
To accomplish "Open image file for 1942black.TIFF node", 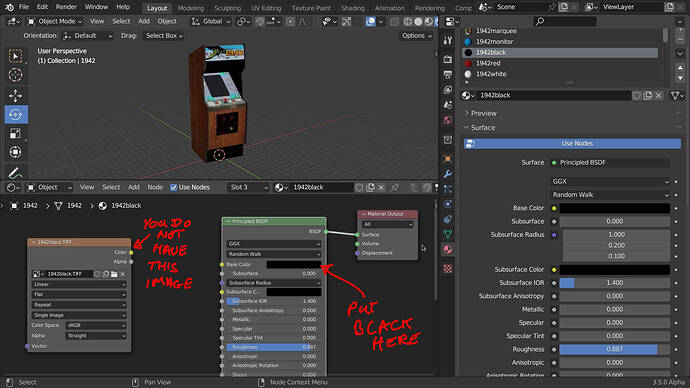I will [114, 274].
